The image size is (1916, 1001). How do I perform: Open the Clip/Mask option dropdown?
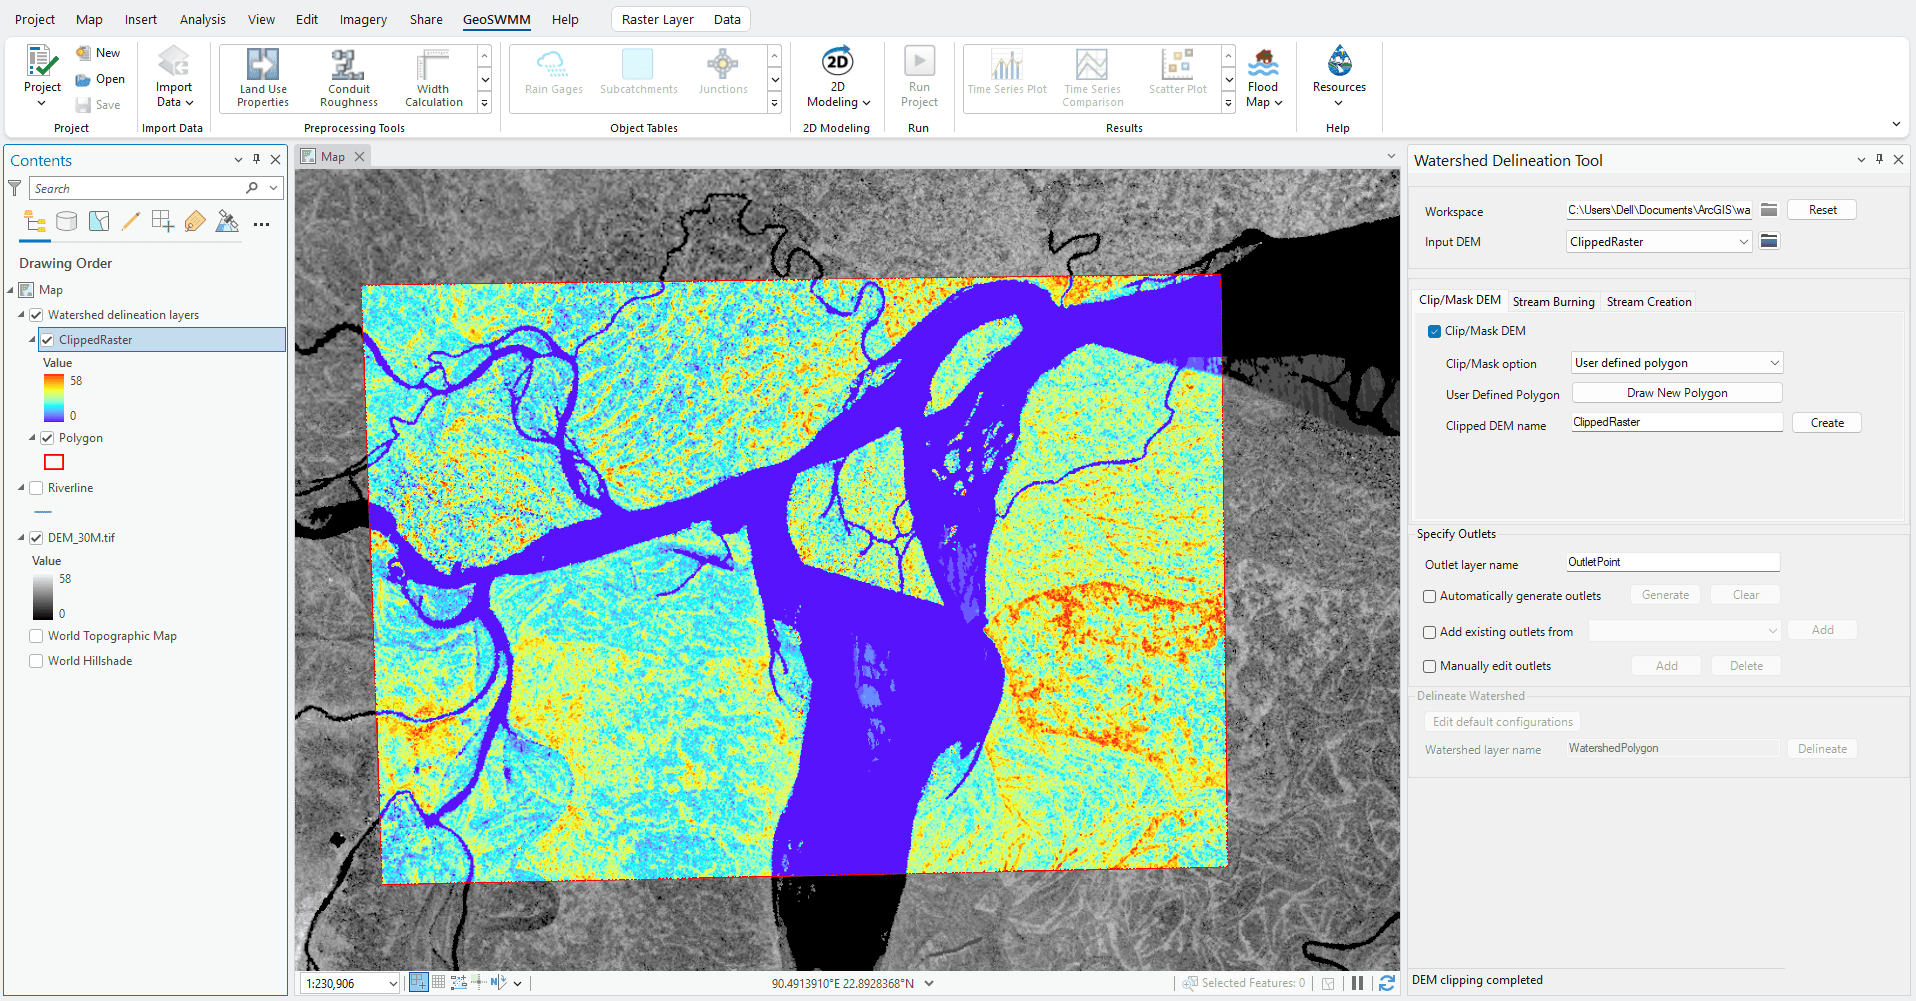(x=1676, y=363)
